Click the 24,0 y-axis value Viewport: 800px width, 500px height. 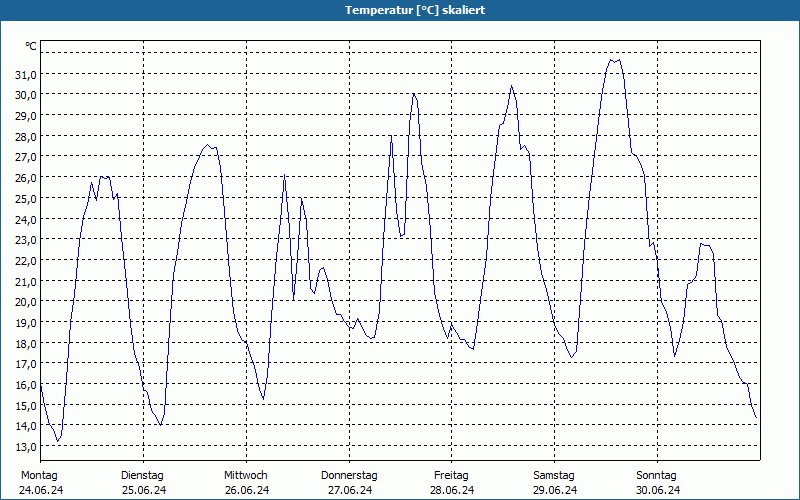(x=26, y=219)
